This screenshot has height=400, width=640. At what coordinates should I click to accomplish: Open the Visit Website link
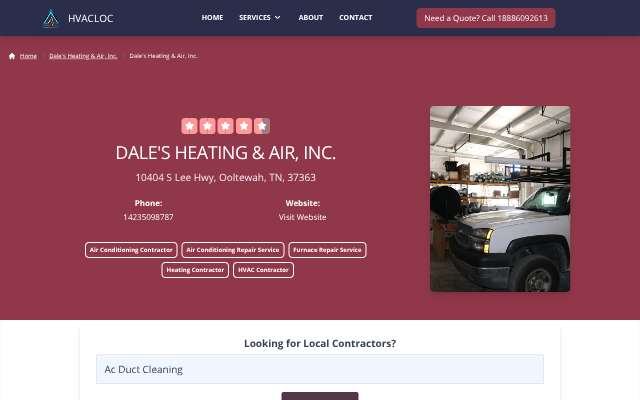tap(302, 217)
